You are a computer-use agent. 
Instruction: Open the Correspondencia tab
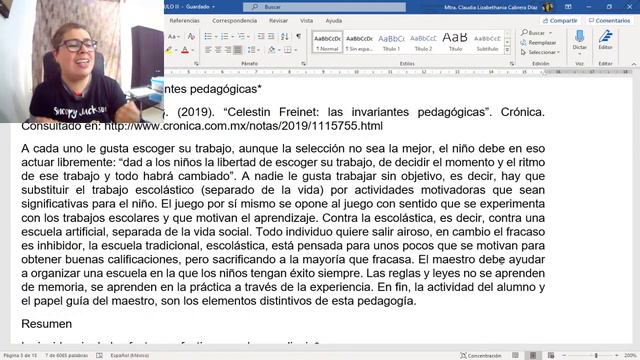point(234,21)
